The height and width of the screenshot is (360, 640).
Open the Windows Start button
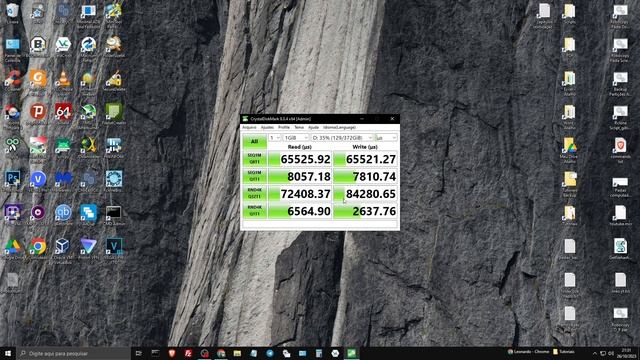(x=8, y=353)
